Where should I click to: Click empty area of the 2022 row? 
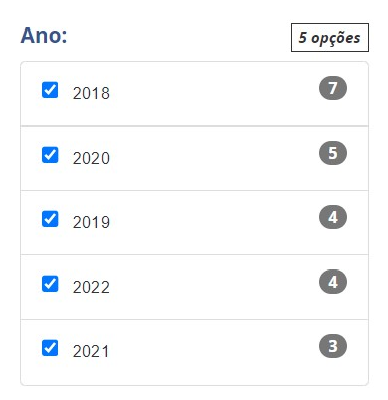pos(213,287)
